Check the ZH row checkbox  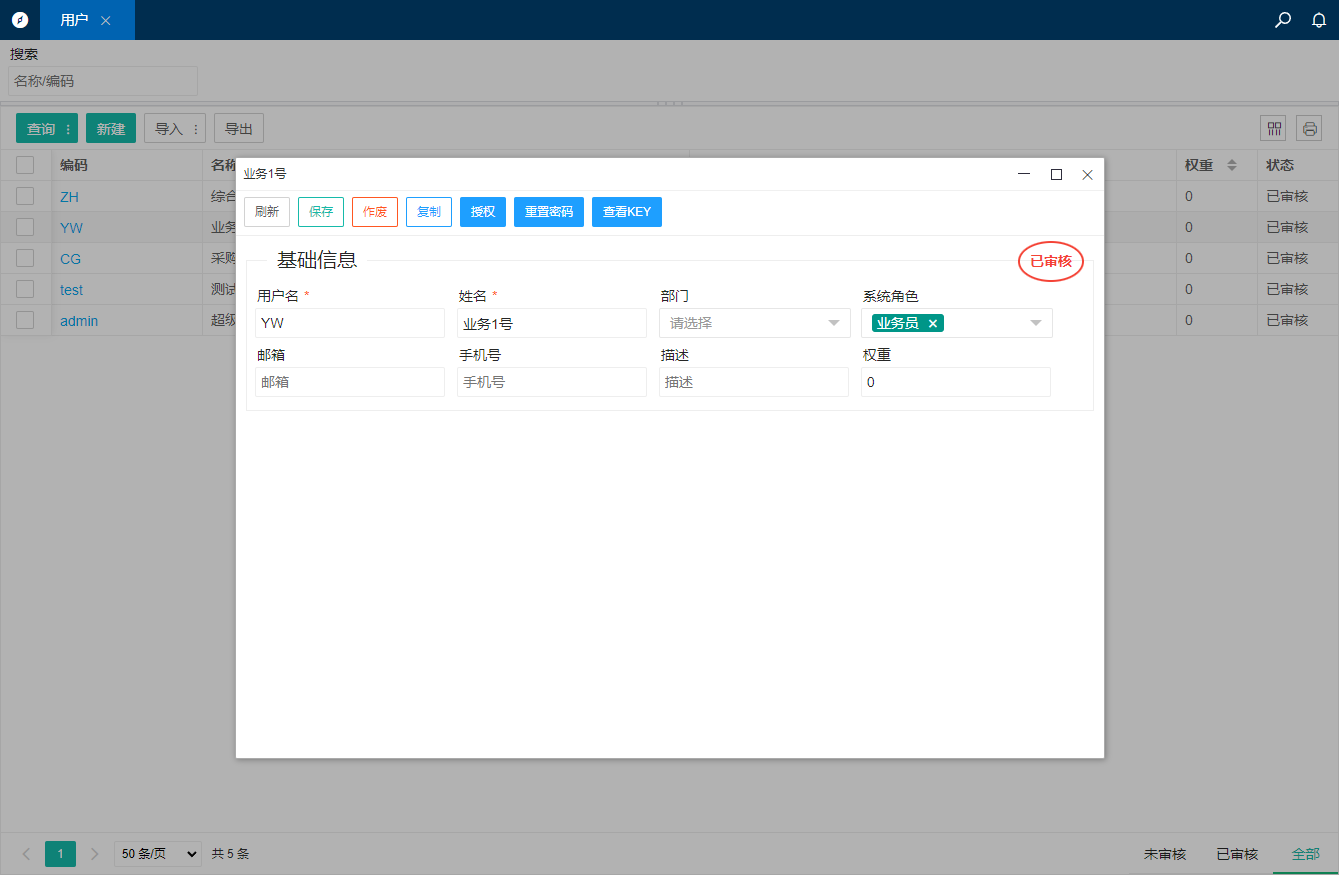(25, 196)
